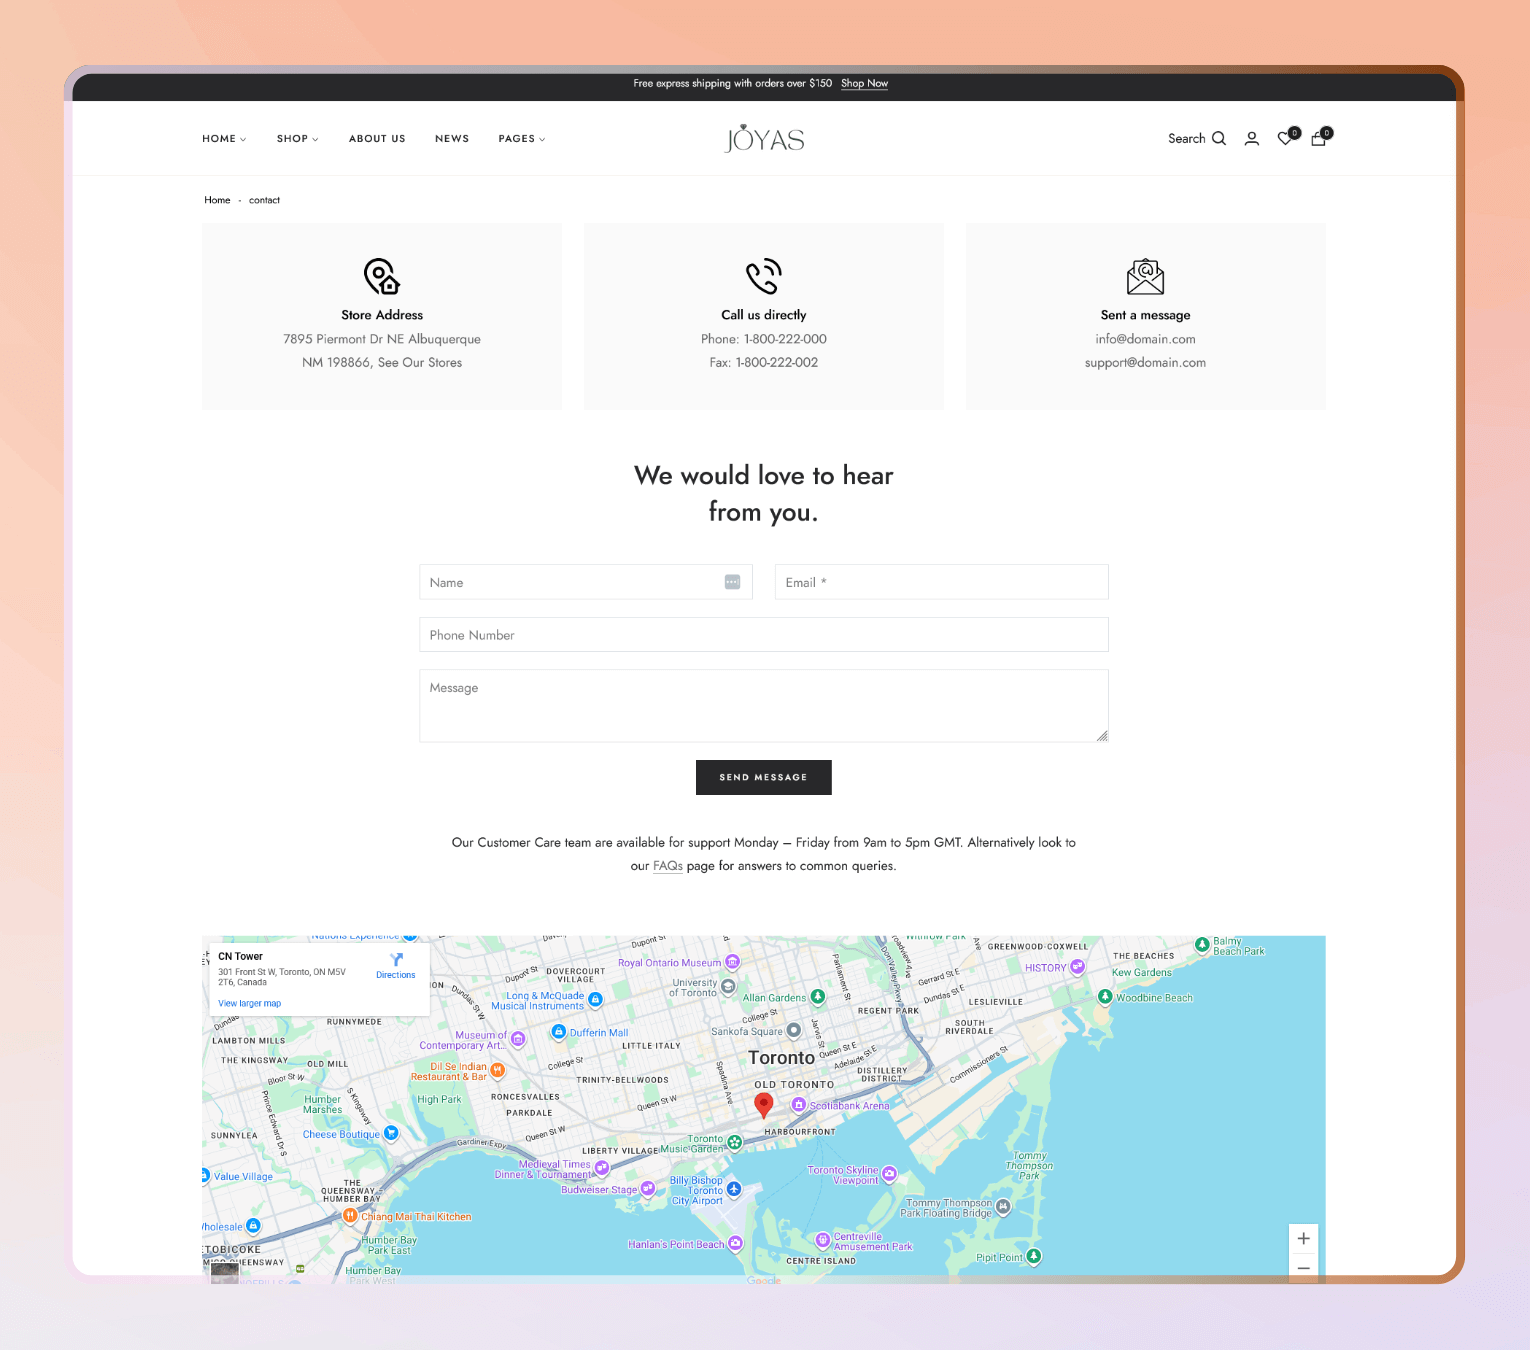Open the wishlist heart icon
The width and height of the screenshot is (1530, 1350).
1286,139
